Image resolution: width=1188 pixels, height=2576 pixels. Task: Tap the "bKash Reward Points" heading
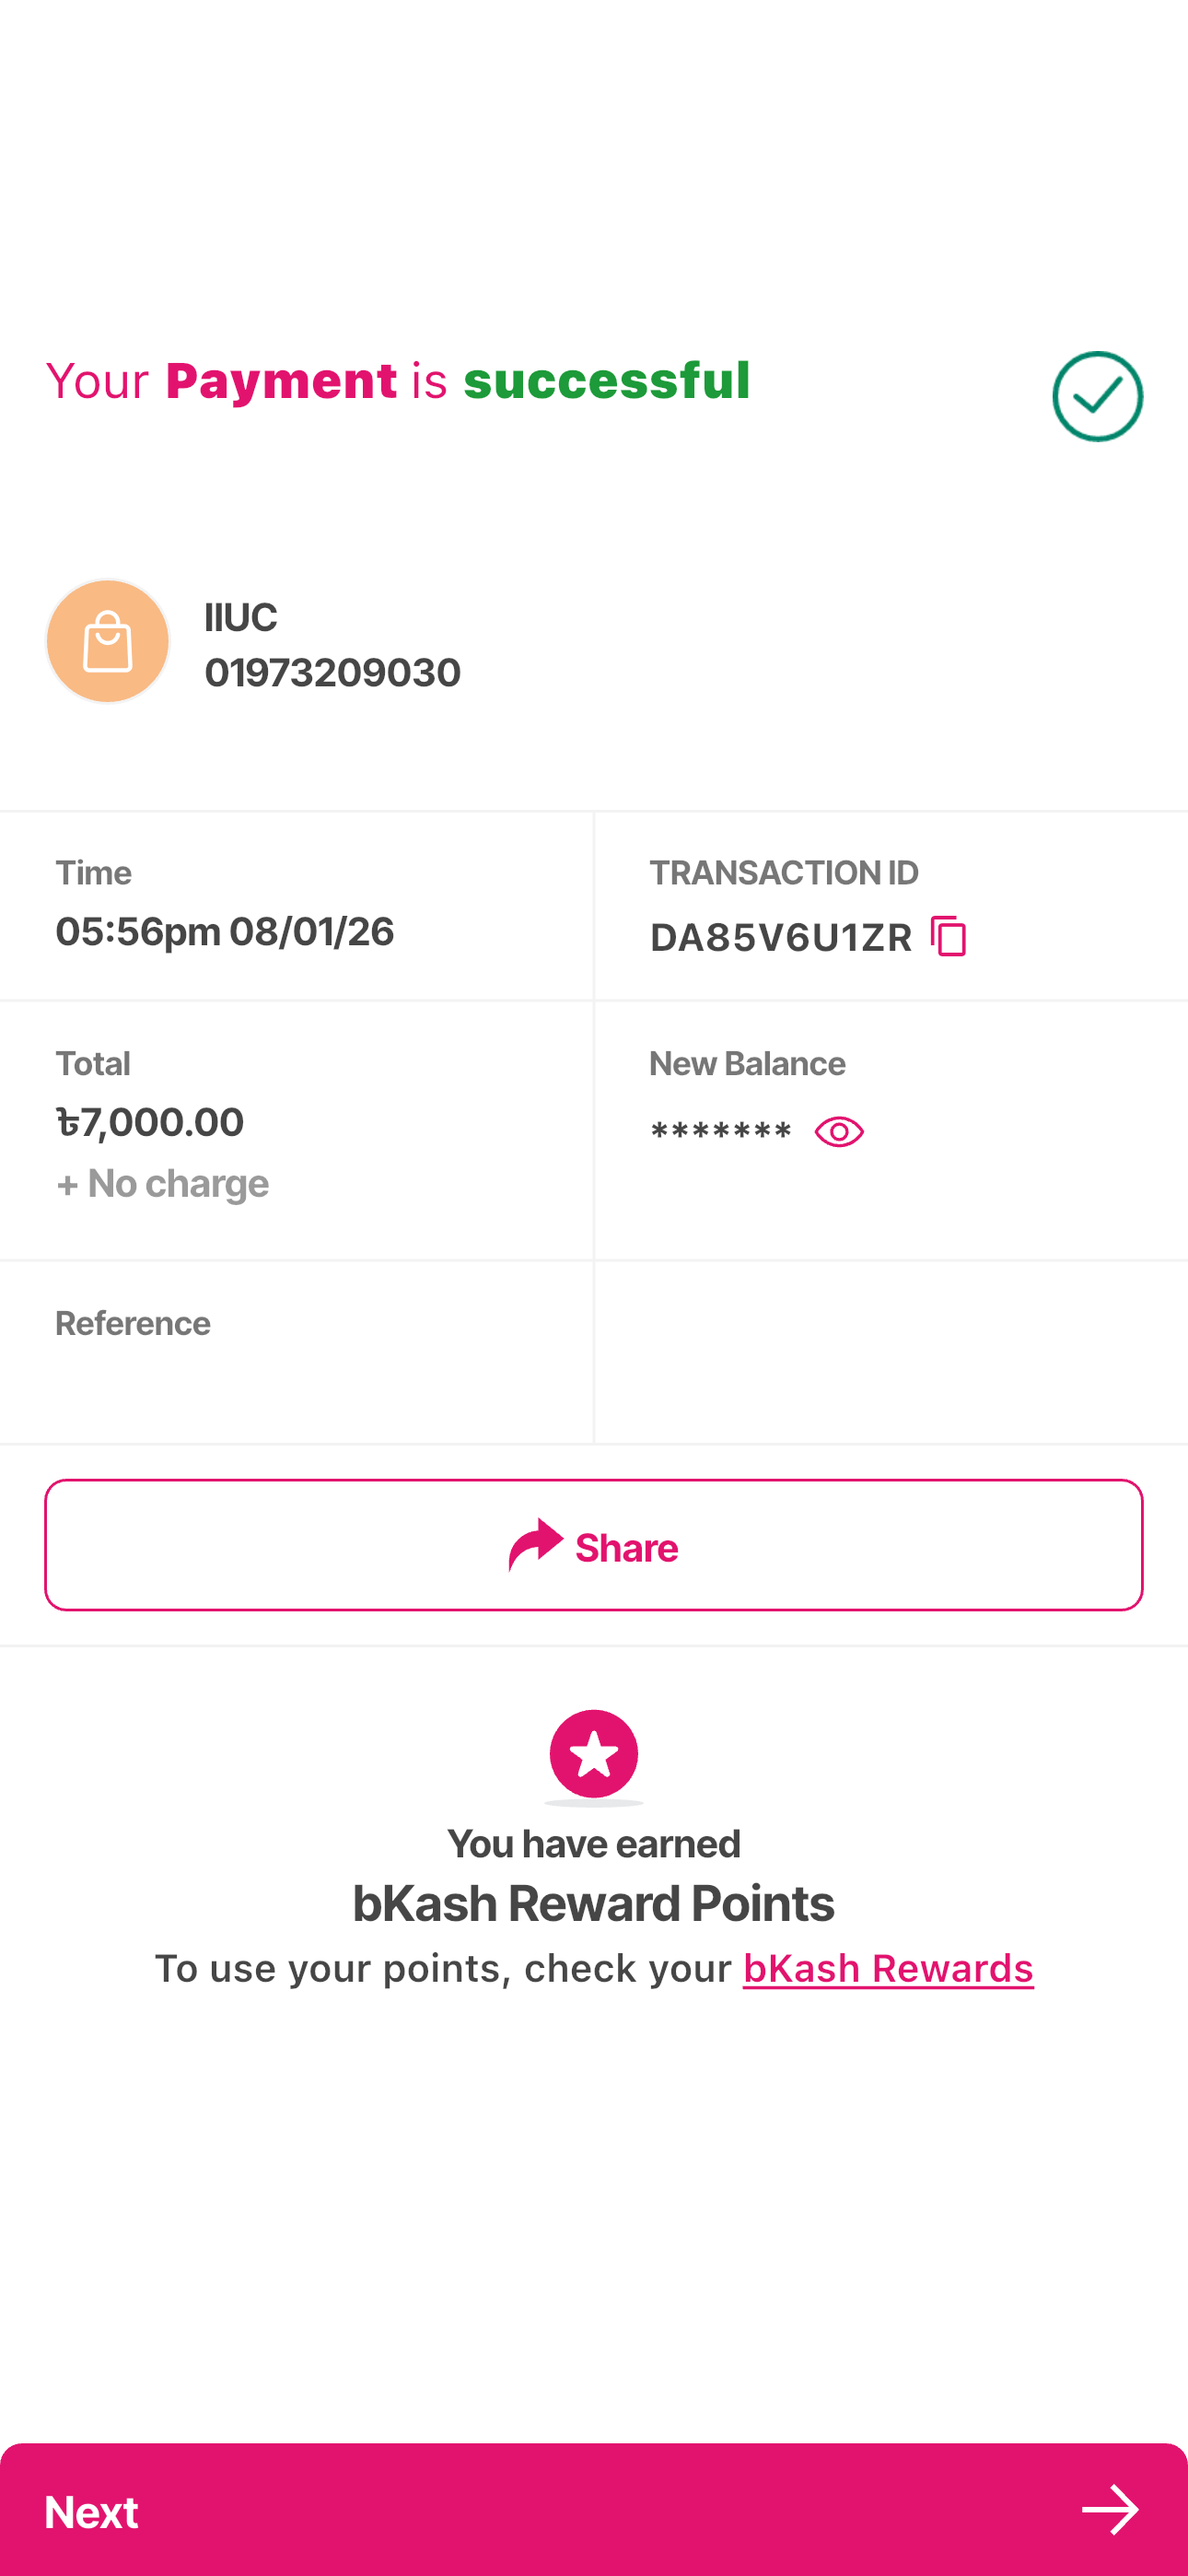pyautogui.click(x=593, y=1903)
